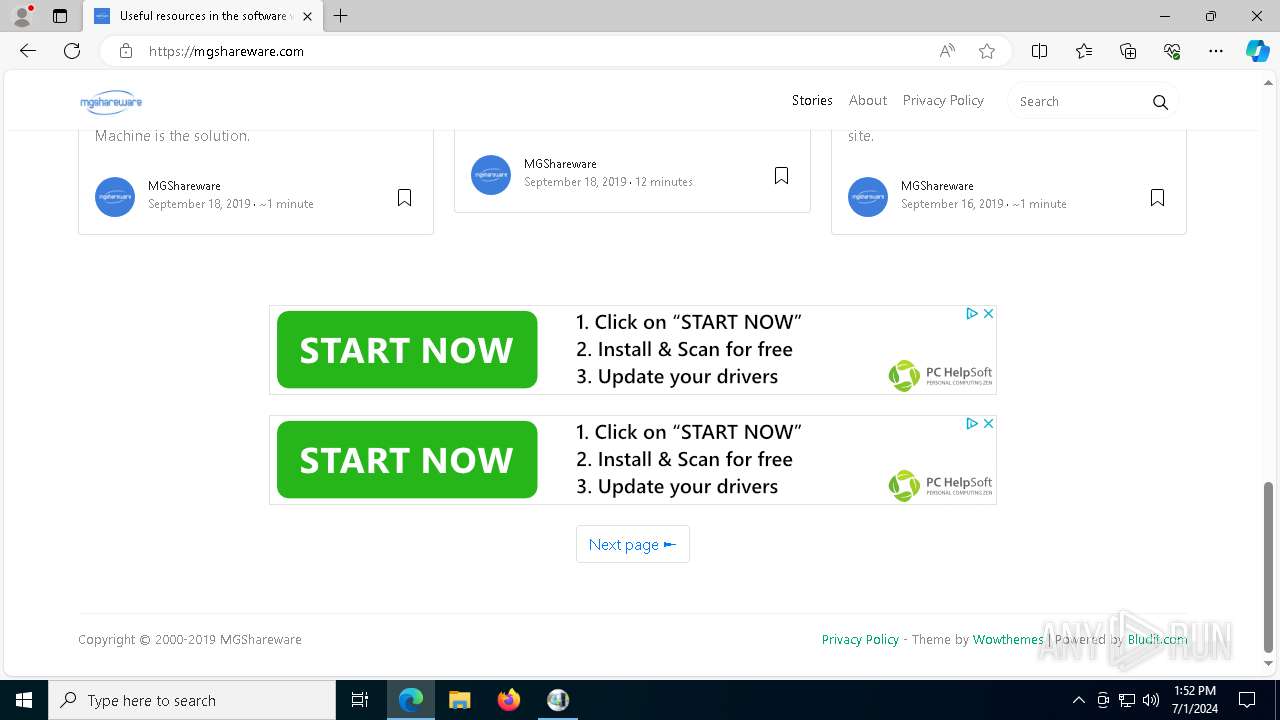Screen dimensions: 1280x720
Task: Open the Stories menu item
Action: tap(812, 100)
